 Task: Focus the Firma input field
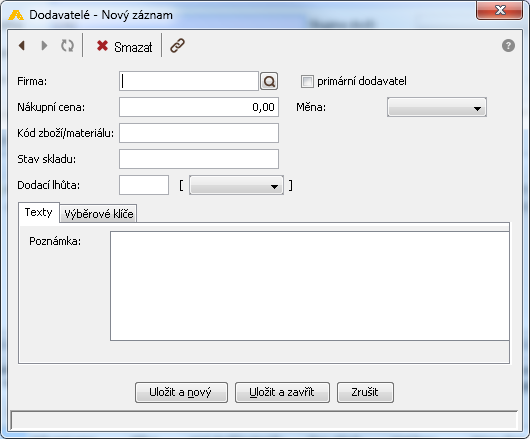[189, 81]
